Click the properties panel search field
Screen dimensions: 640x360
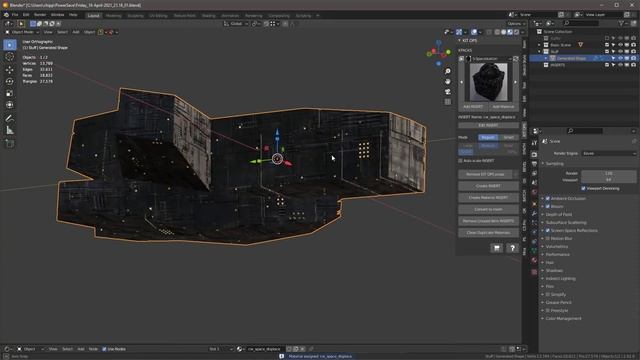(585, 131)
